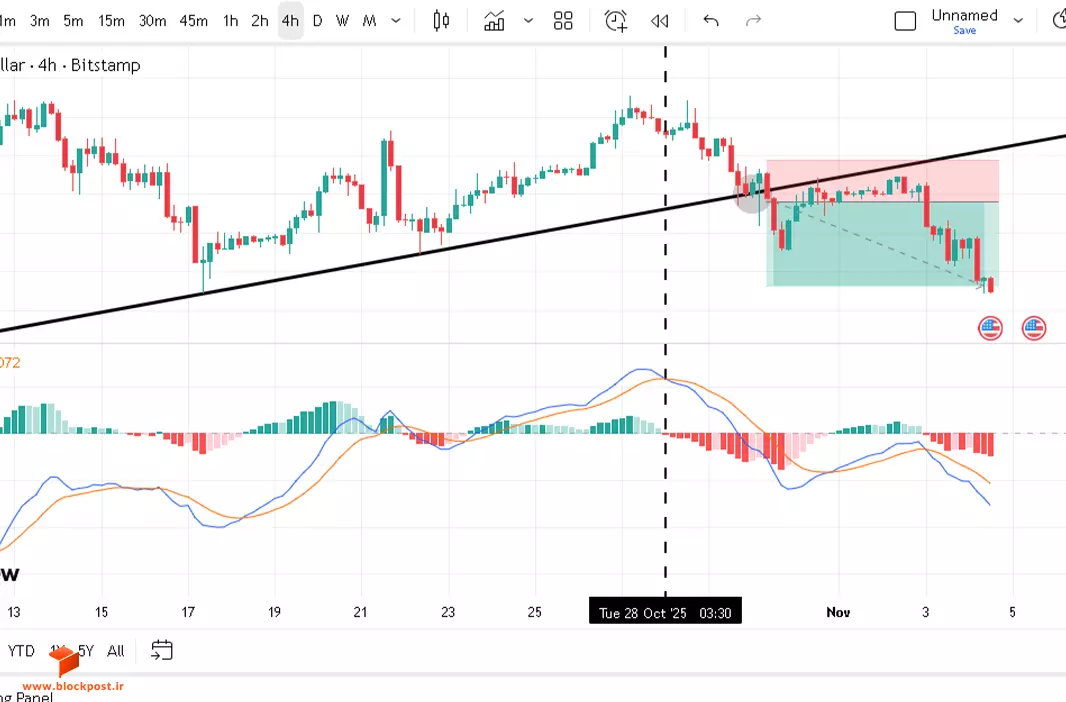This screenshot has width=1066, height=702.
Task: Click the Save link under Unnamed
Action: tap(965, 31)
